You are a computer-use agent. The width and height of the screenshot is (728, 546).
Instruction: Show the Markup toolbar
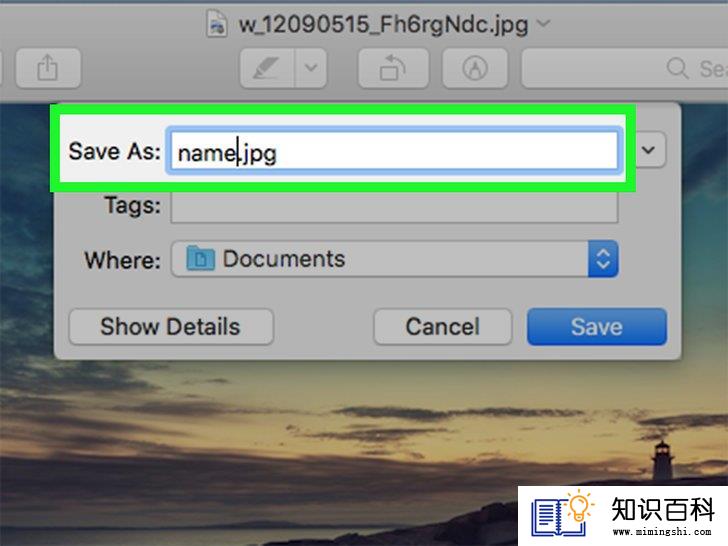(x=474, y=68)
